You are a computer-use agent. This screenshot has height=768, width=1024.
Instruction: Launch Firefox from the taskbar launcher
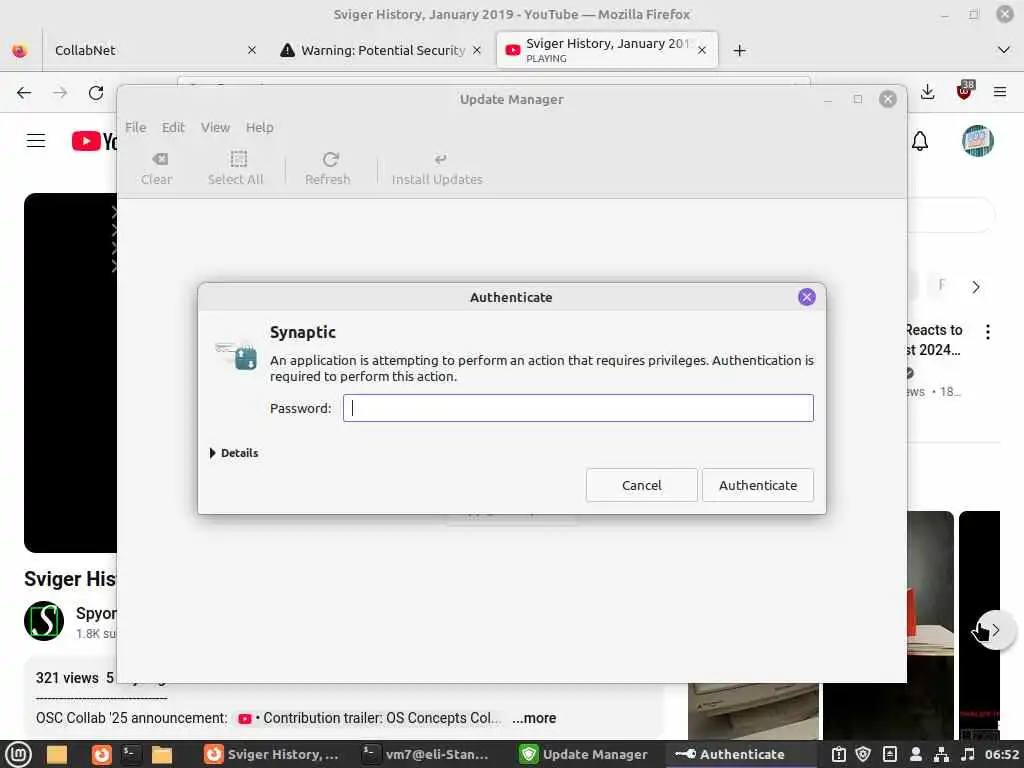[x=101, y=754]
